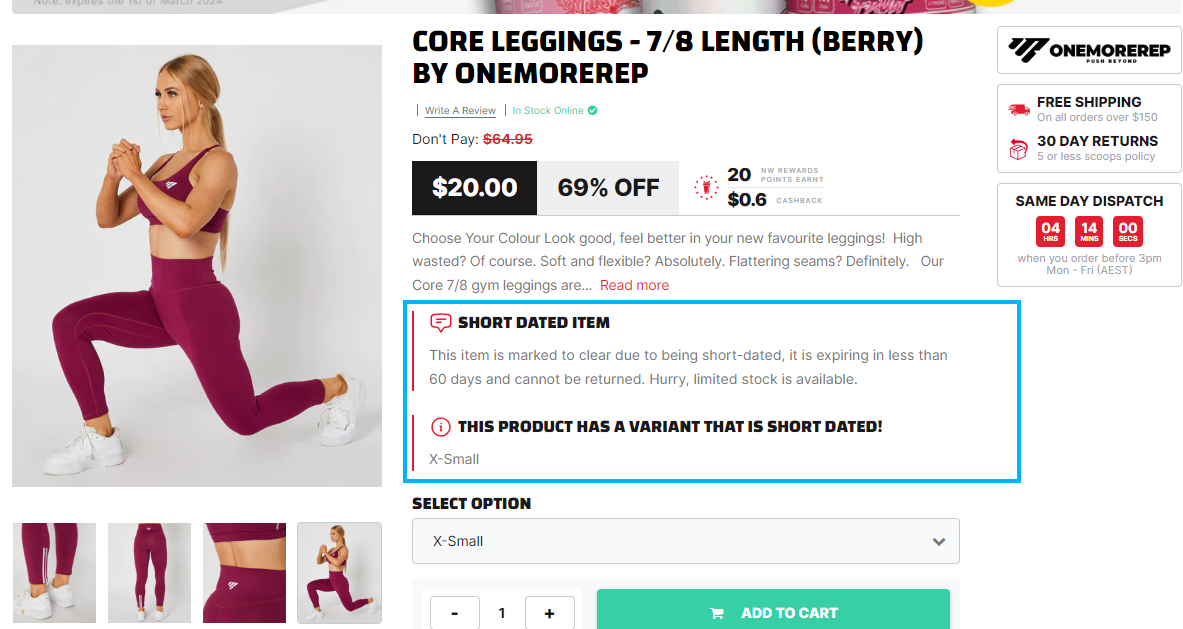Expand the size dropdown chevron arrow
1183x629 pixels.
(938, 541)
